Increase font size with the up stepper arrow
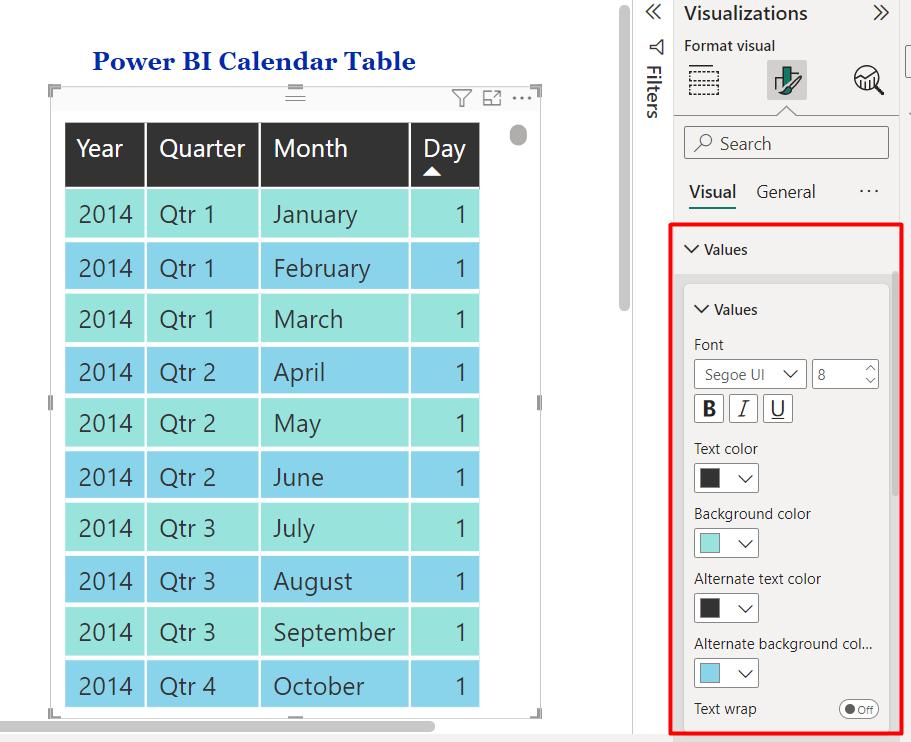 (x=870, y=368)
